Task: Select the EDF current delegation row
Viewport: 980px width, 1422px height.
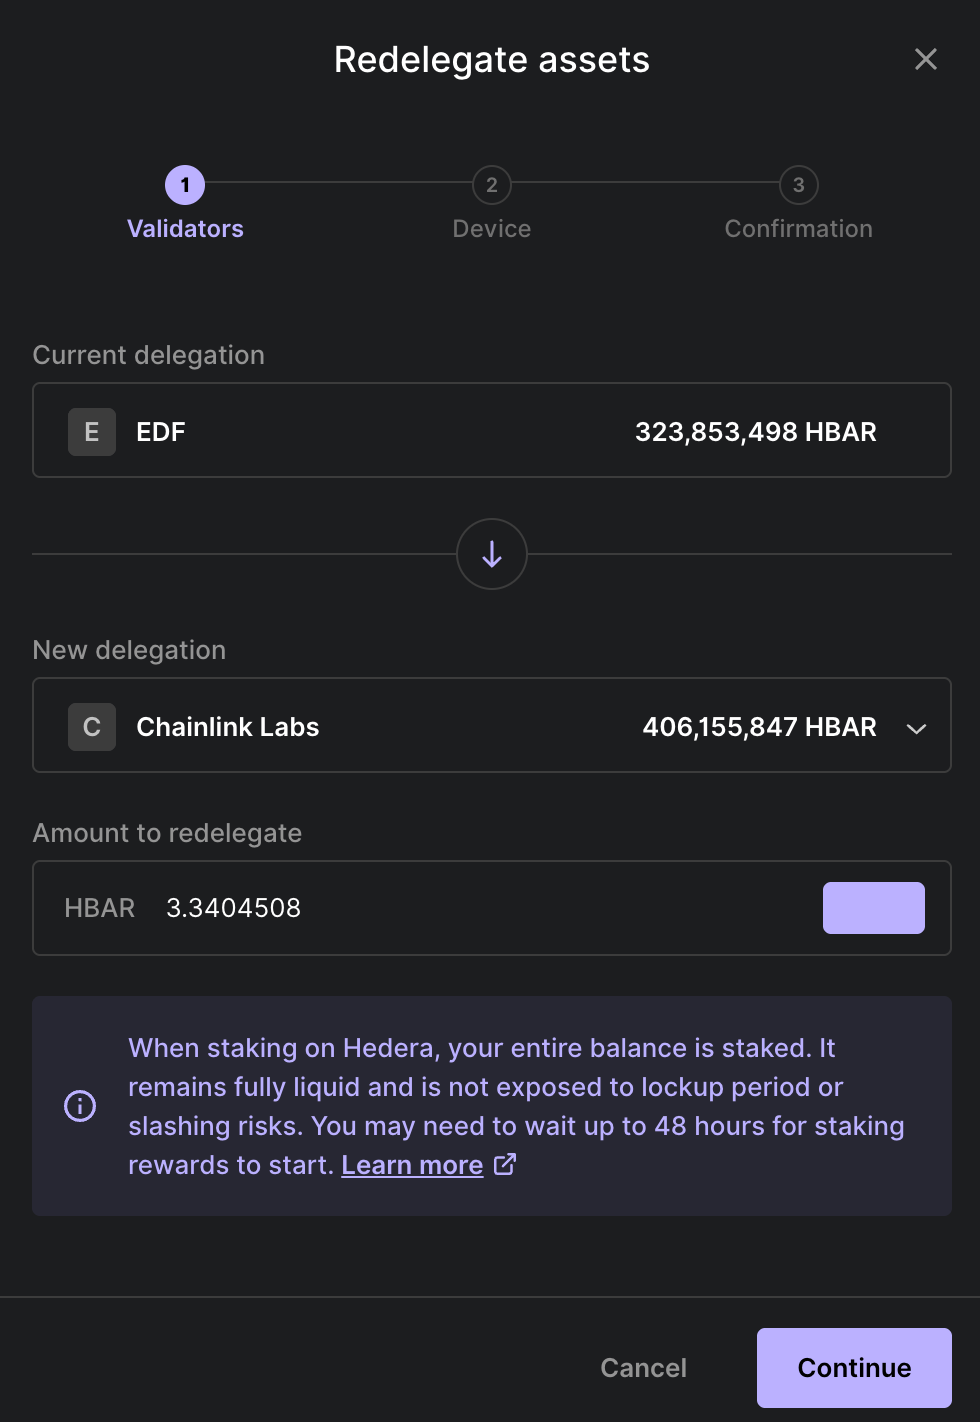Action: (491, 431)
